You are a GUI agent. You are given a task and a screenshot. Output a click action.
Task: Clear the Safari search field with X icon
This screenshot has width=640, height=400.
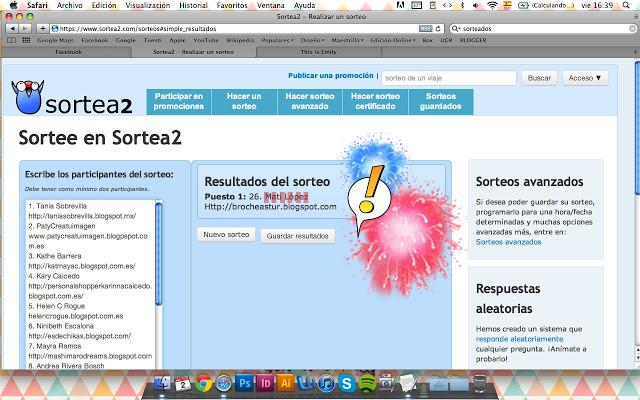pos(632,29)
